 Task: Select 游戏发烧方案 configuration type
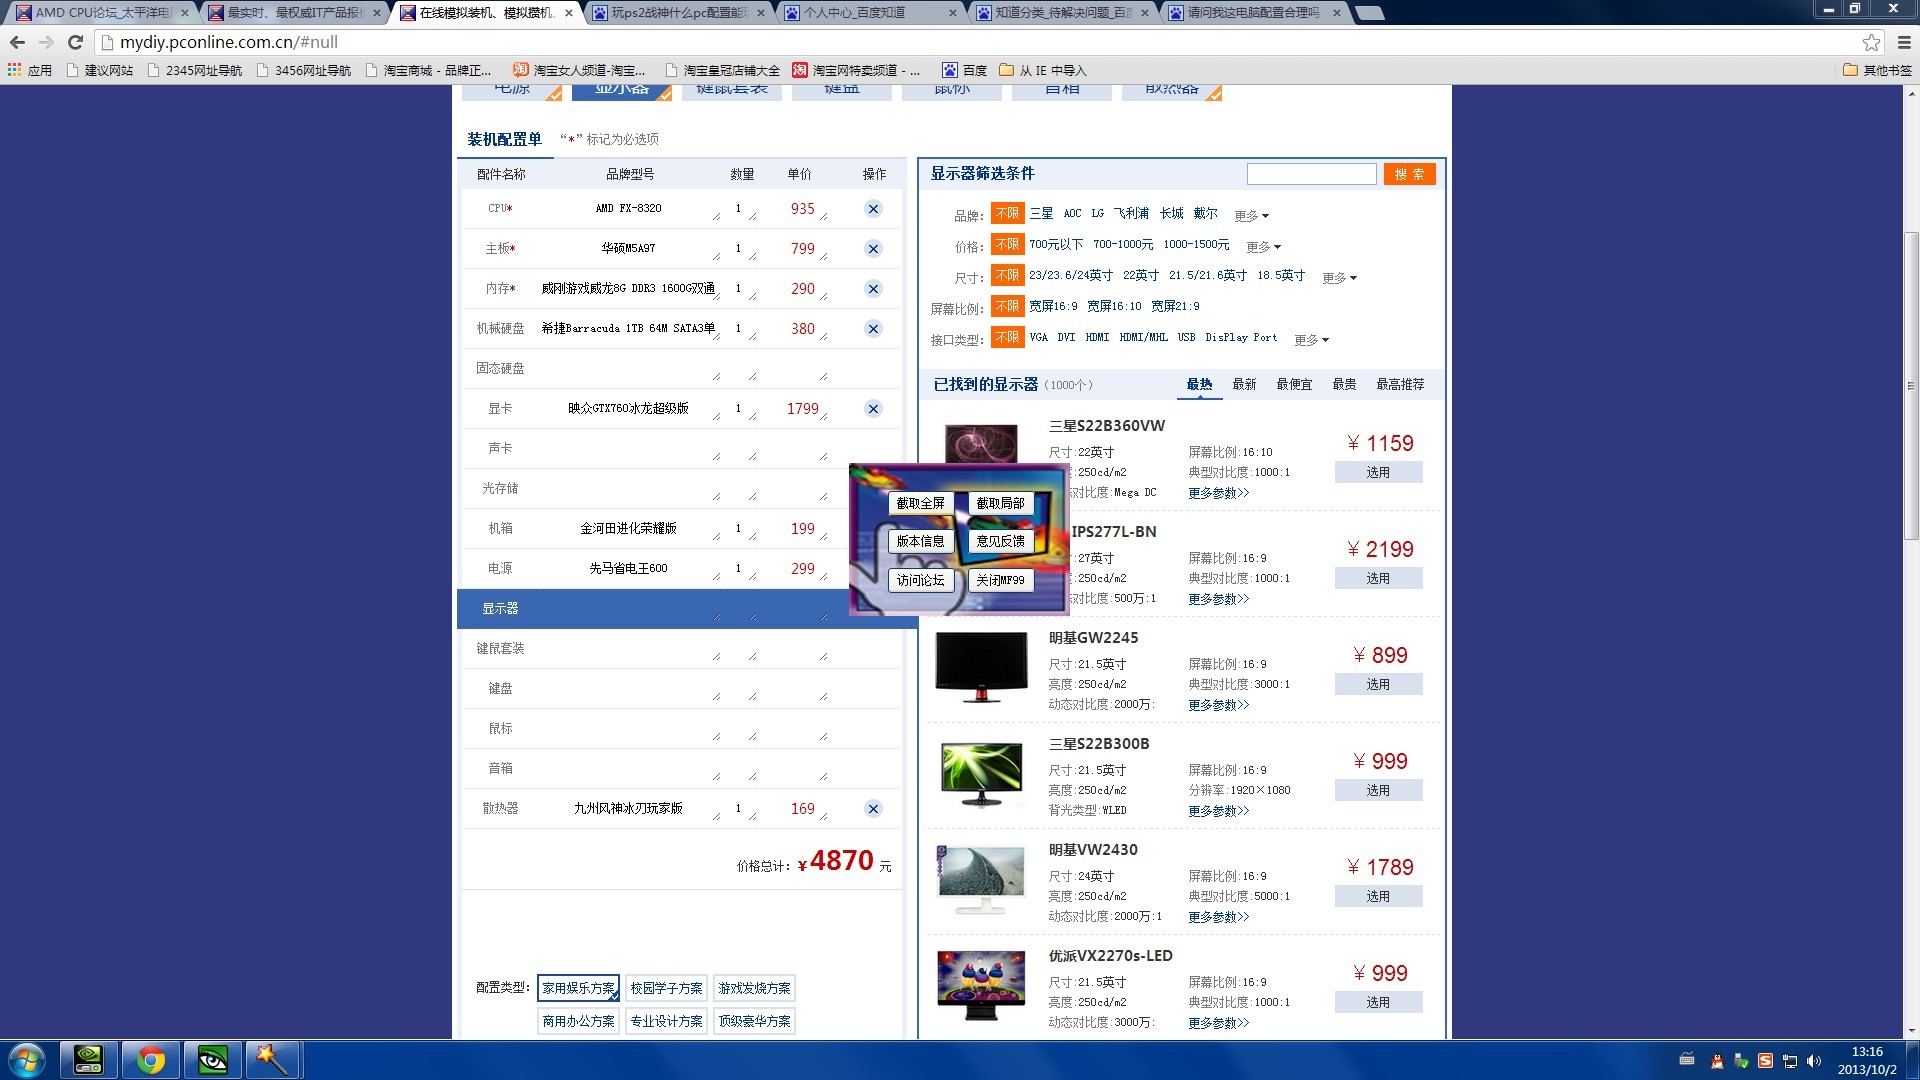click(x=754, y=988)
